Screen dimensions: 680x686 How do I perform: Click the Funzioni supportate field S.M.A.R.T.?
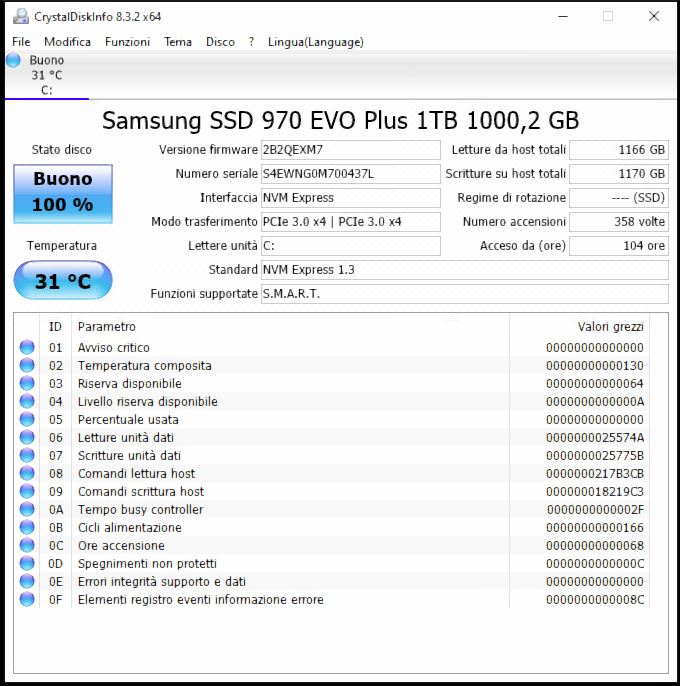[465, 294]
